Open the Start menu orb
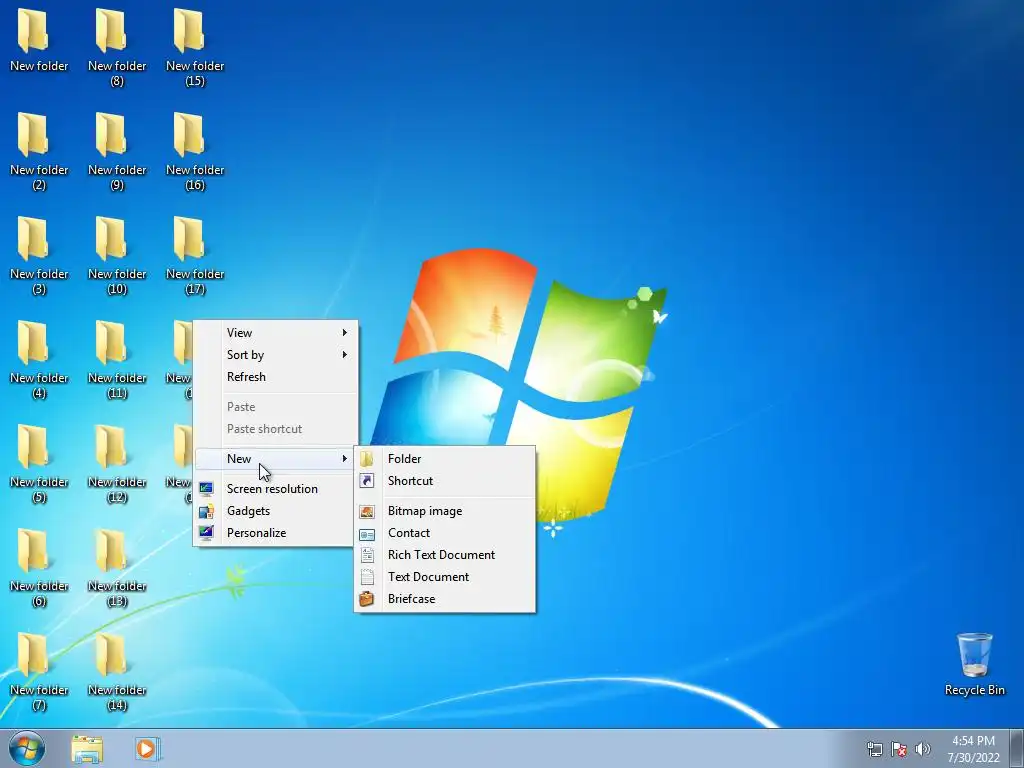Screen dimensions: 1024x768 click(27, 748)
